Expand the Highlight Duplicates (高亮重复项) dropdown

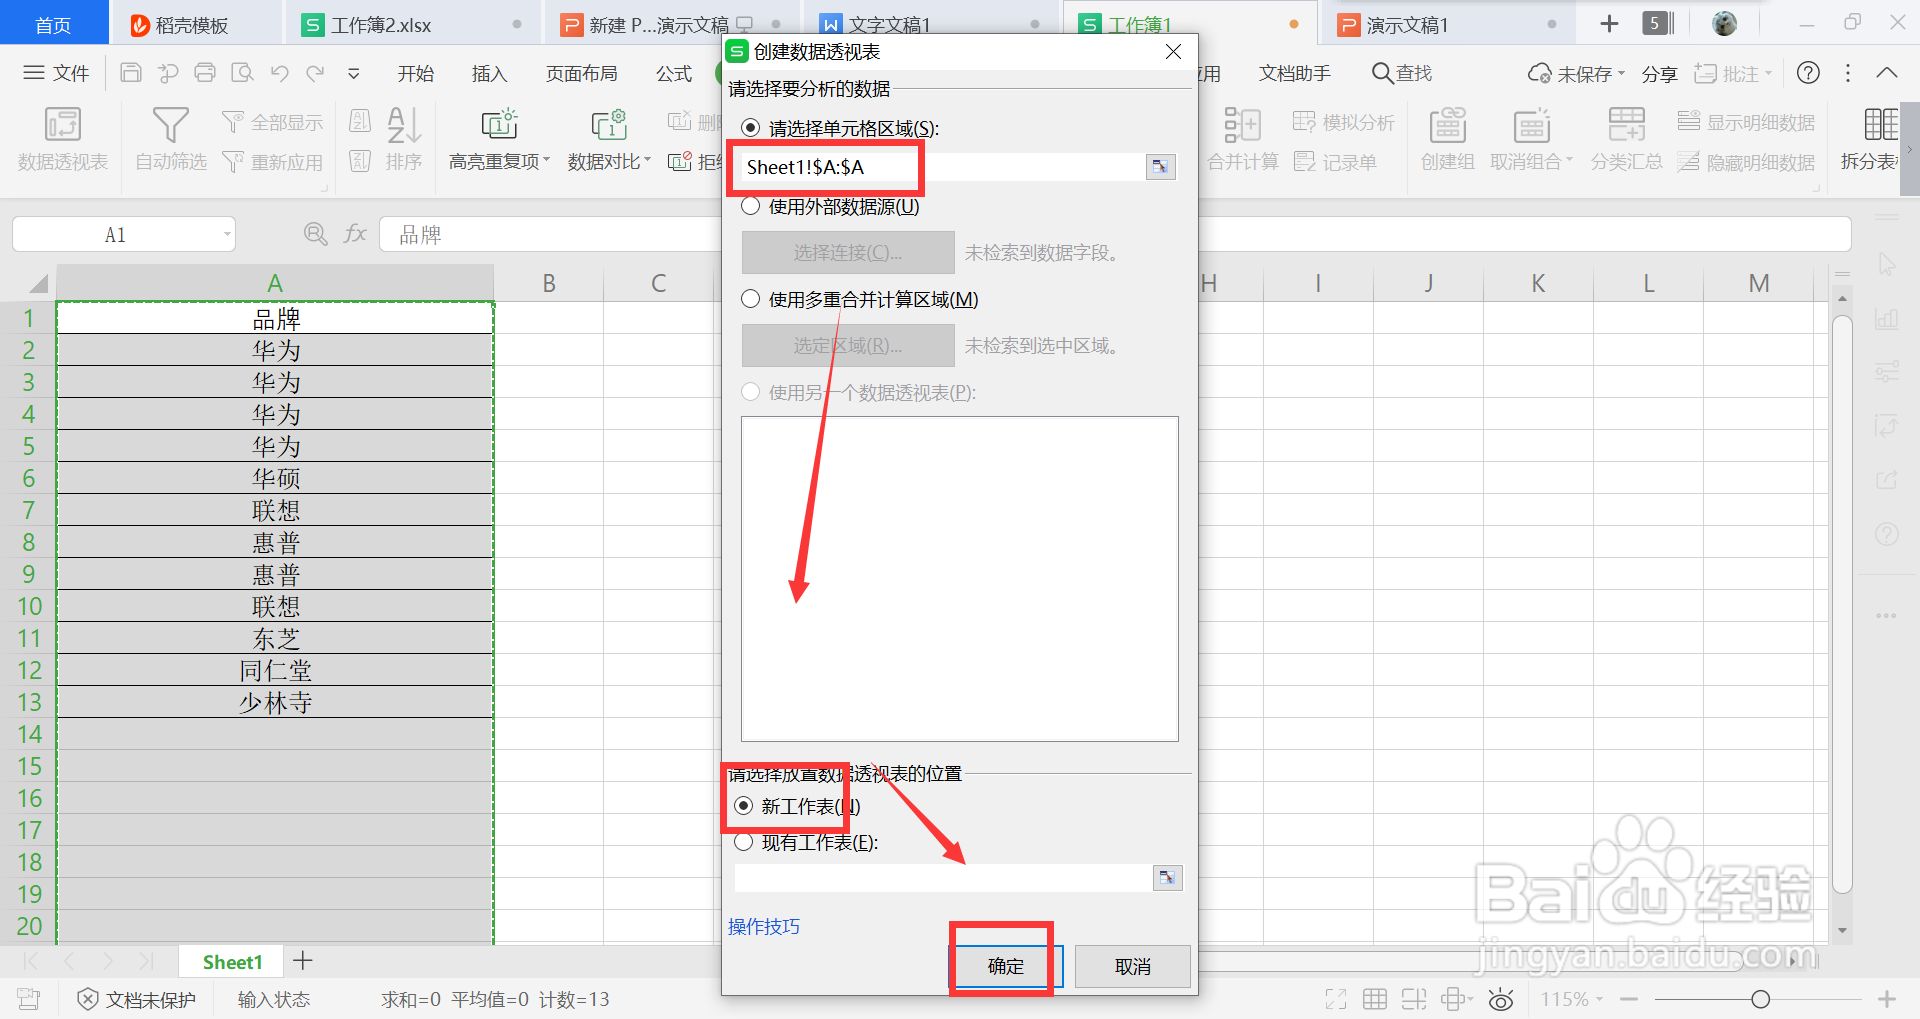(547, 162)
